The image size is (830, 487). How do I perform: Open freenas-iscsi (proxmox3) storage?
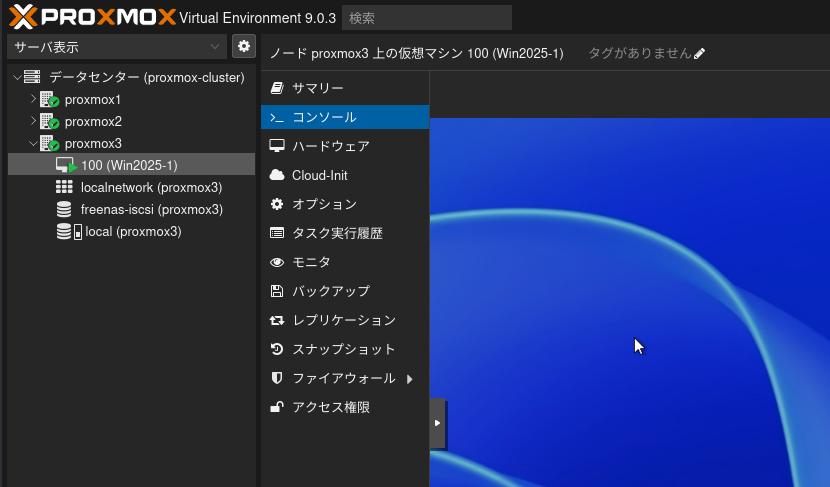(151, 209)
